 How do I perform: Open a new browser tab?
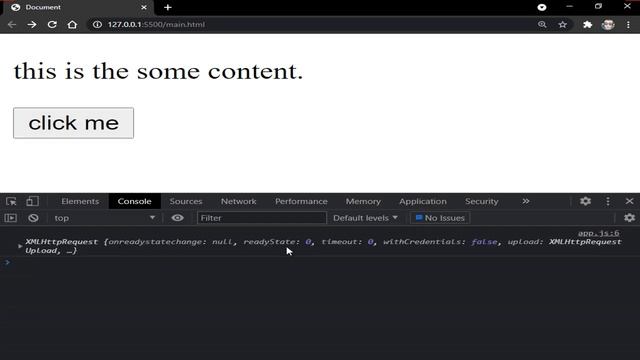point(168,7)
